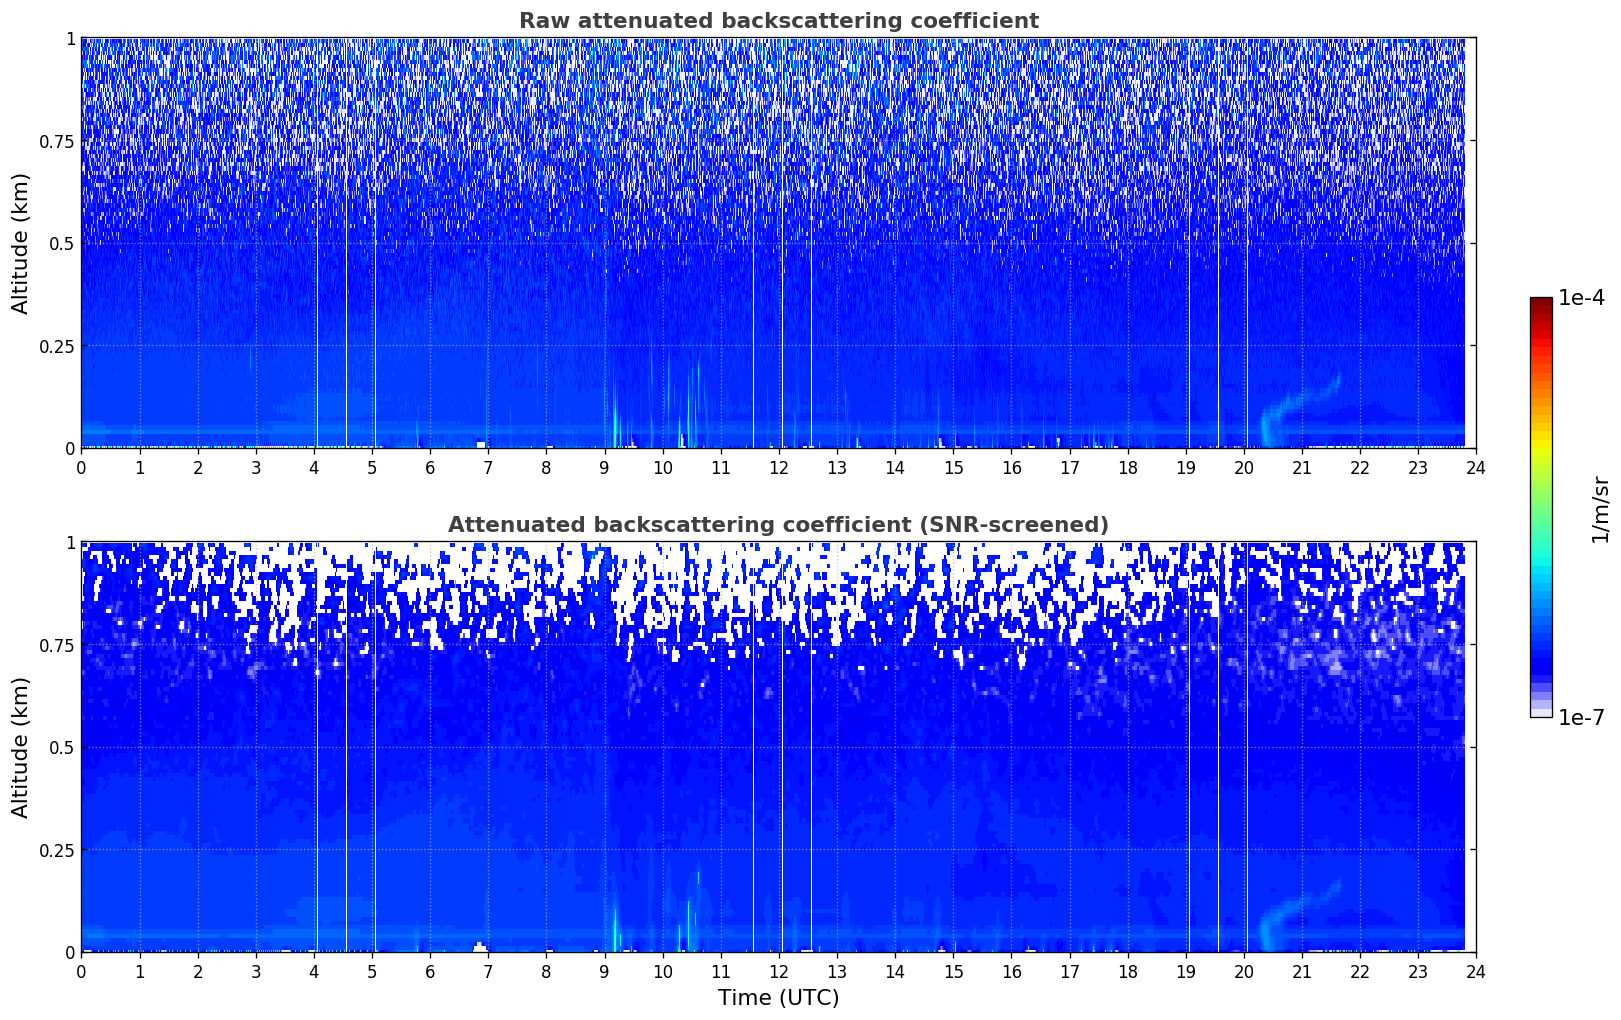The width and height of the screenshot is (1621, 1020).
Task: Click the "1e-7" colorbar minimum label
Action: [x=1581, y=718]
